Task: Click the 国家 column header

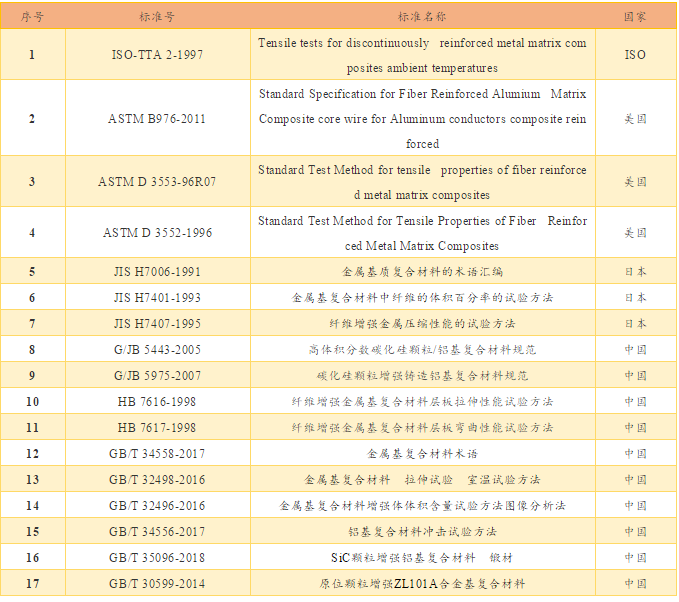Action: pos(635,17)
